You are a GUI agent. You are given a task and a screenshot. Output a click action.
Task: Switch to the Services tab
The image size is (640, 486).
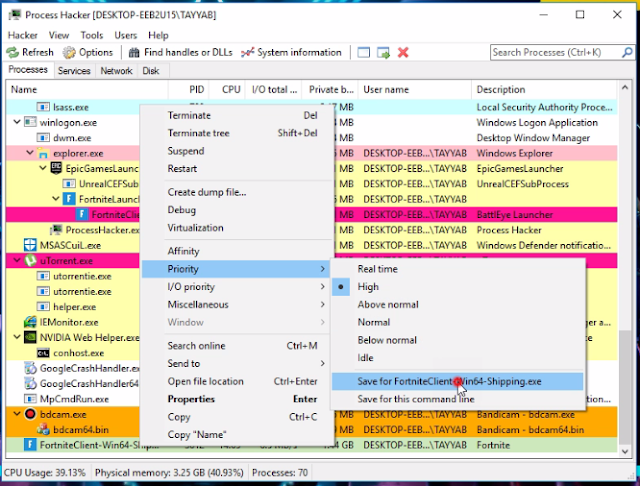[74, 71]
